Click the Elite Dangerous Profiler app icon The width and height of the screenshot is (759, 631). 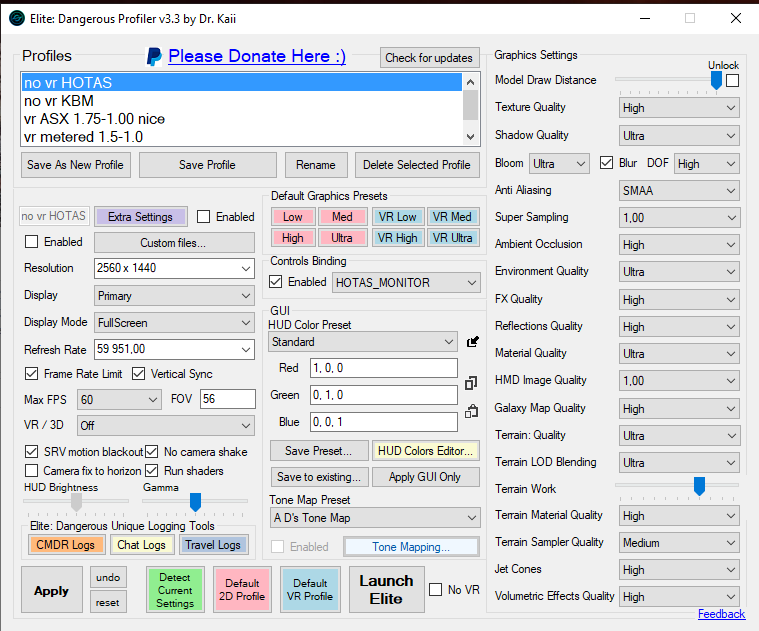click(16, 18)
